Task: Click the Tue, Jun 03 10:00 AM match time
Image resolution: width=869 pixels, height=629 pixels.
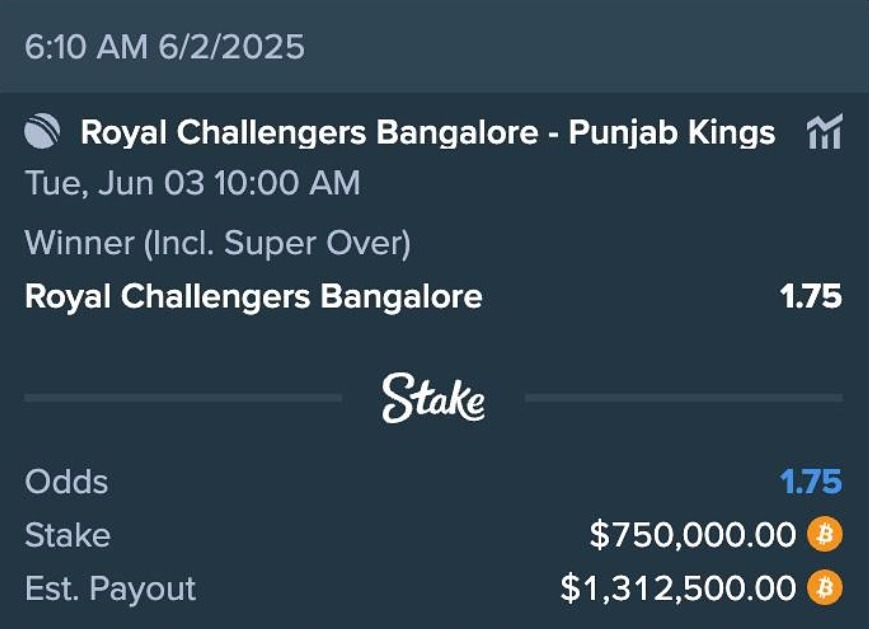Action: 192,184
